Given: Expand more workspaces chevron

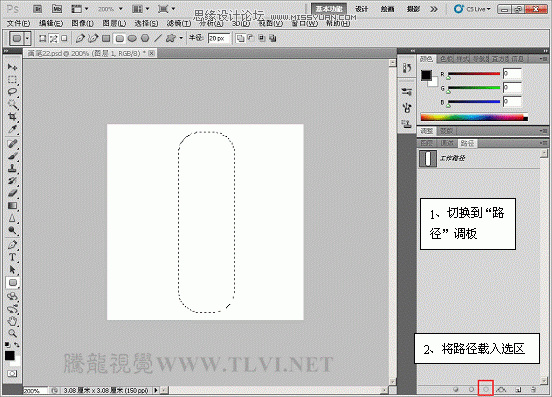Looking at the screenshot, I should pyautogui.click(x=434, y=9).
